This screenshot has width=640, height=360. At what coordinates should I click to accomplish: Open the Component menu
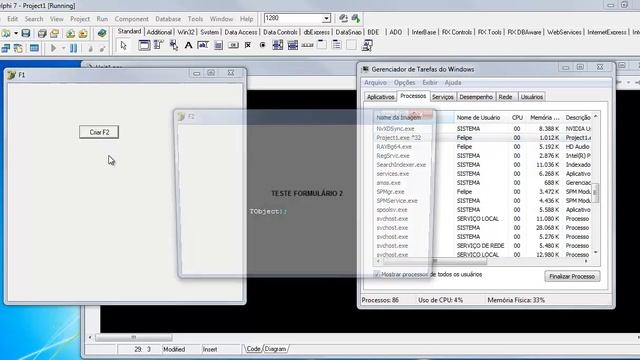click(x=131, y=19)
